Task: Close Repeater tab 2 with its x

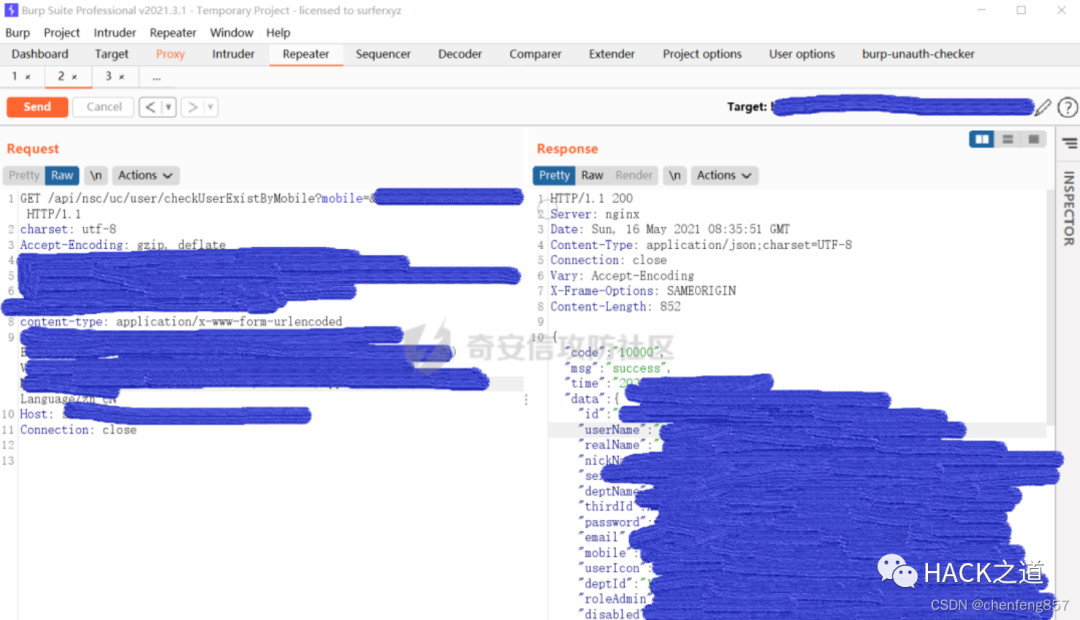Action: tap(74, 77)
